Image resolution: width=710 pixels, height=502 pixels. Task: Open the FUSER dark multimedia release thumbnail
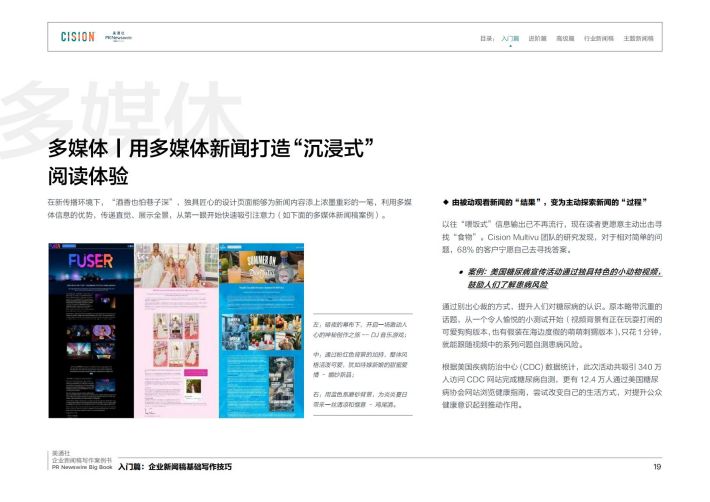tap(88, 330)
